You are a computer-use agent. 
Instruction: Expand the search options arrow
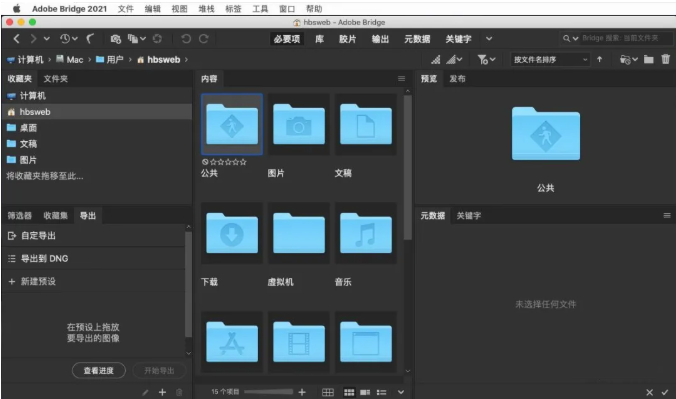[575, 38]
